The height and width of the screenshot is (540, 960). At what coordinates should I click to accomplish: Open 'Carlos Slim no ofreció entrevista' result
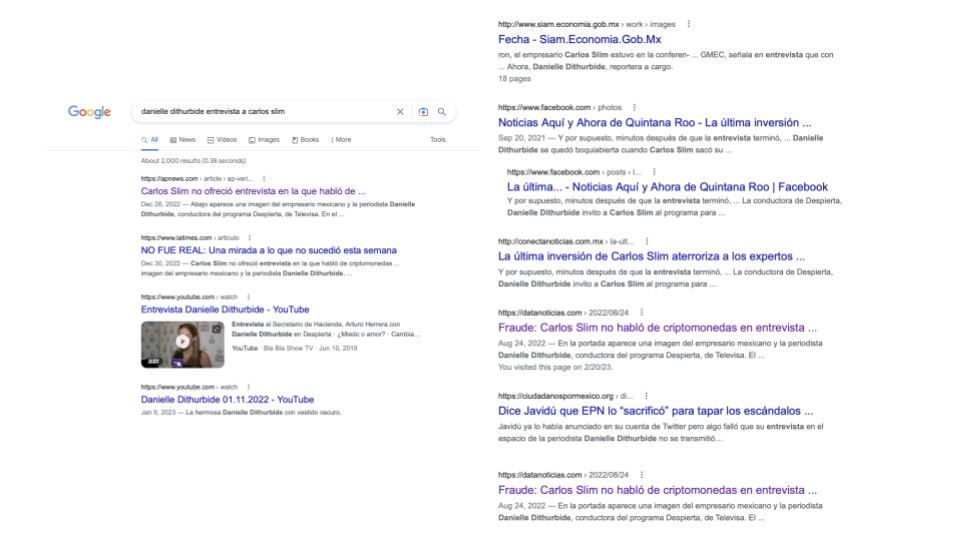click(x=253, y=191)
